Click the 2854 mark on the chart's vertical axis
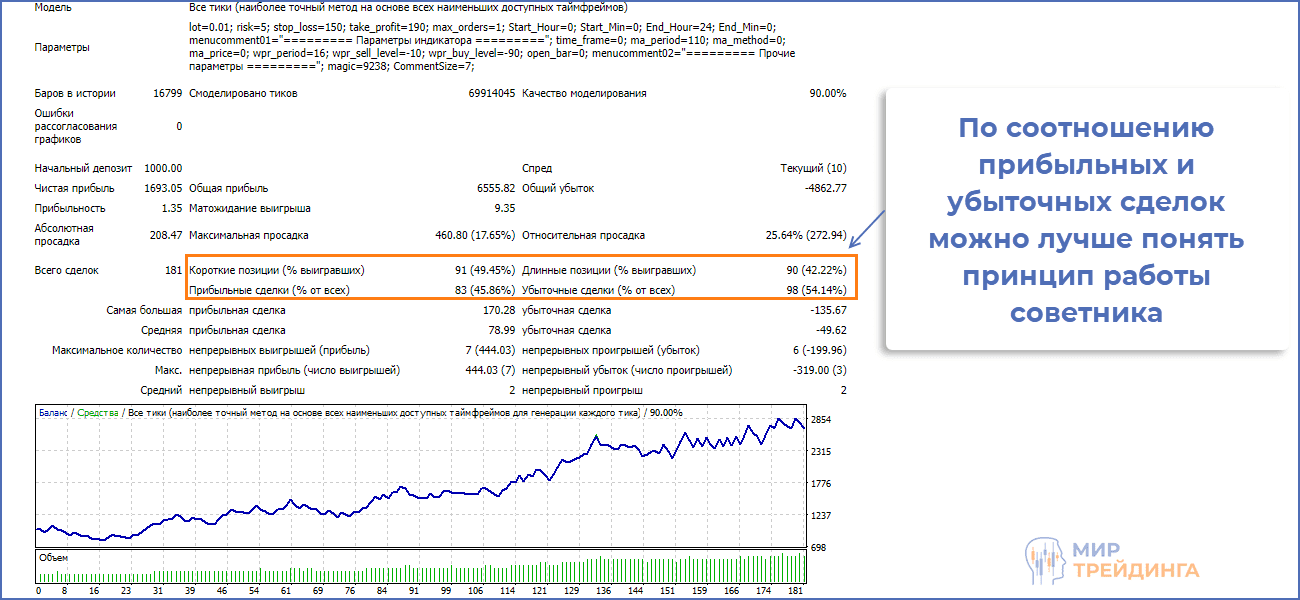The width and height of the screenshot is (1300, 600). click(821, 419)
